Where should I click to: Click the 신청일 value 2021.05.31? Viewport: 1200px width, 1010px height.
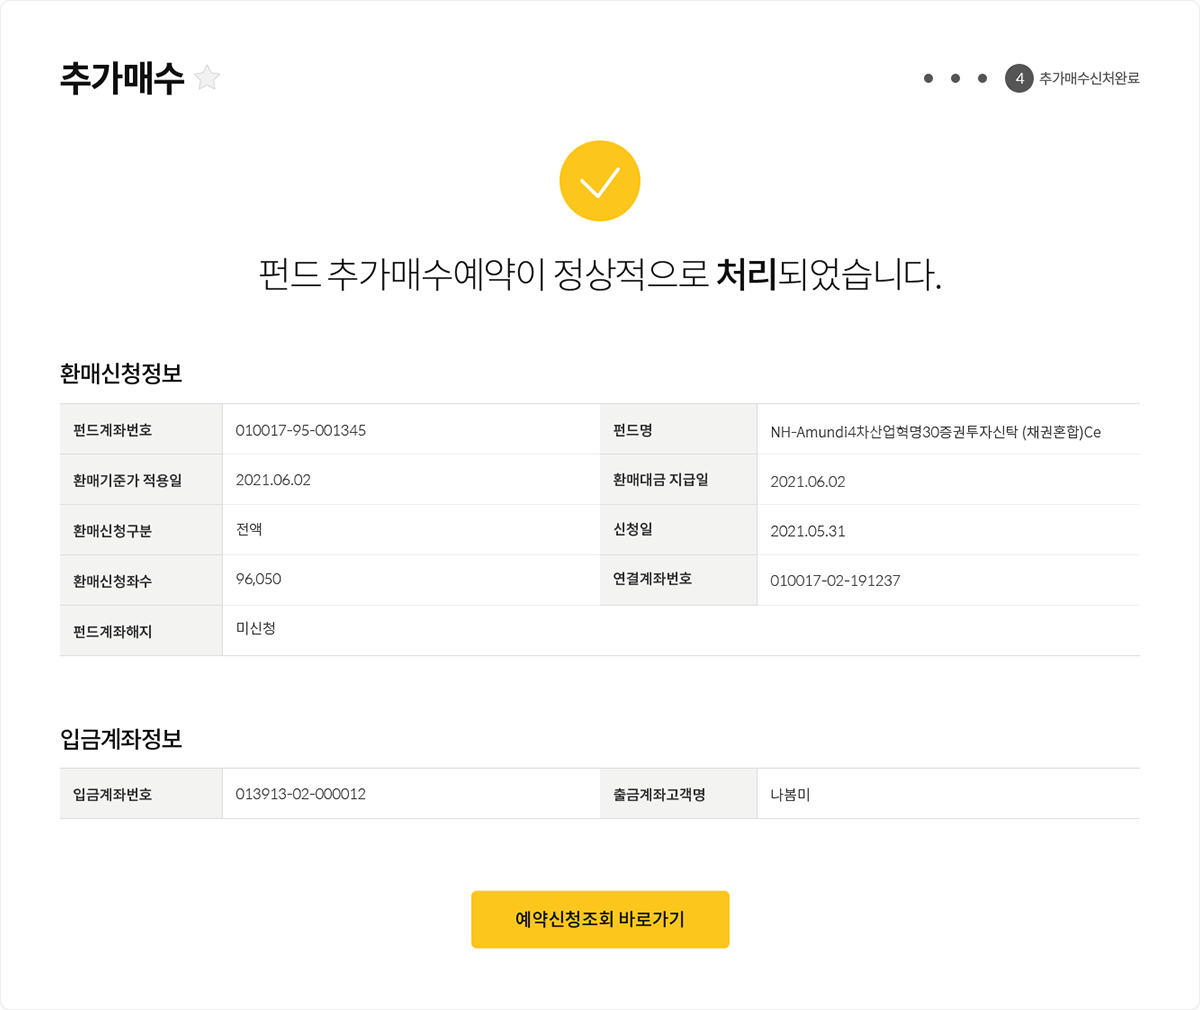click(807, 531)
